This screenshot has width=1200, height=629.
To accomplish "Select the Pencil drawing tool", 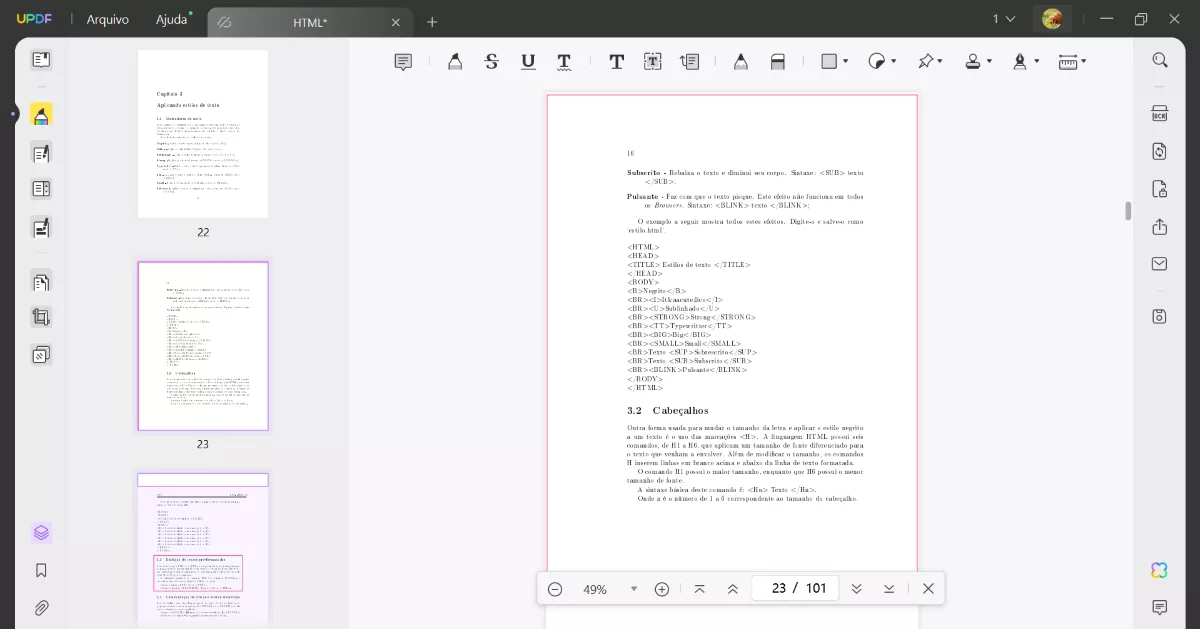I will (741, 61).
